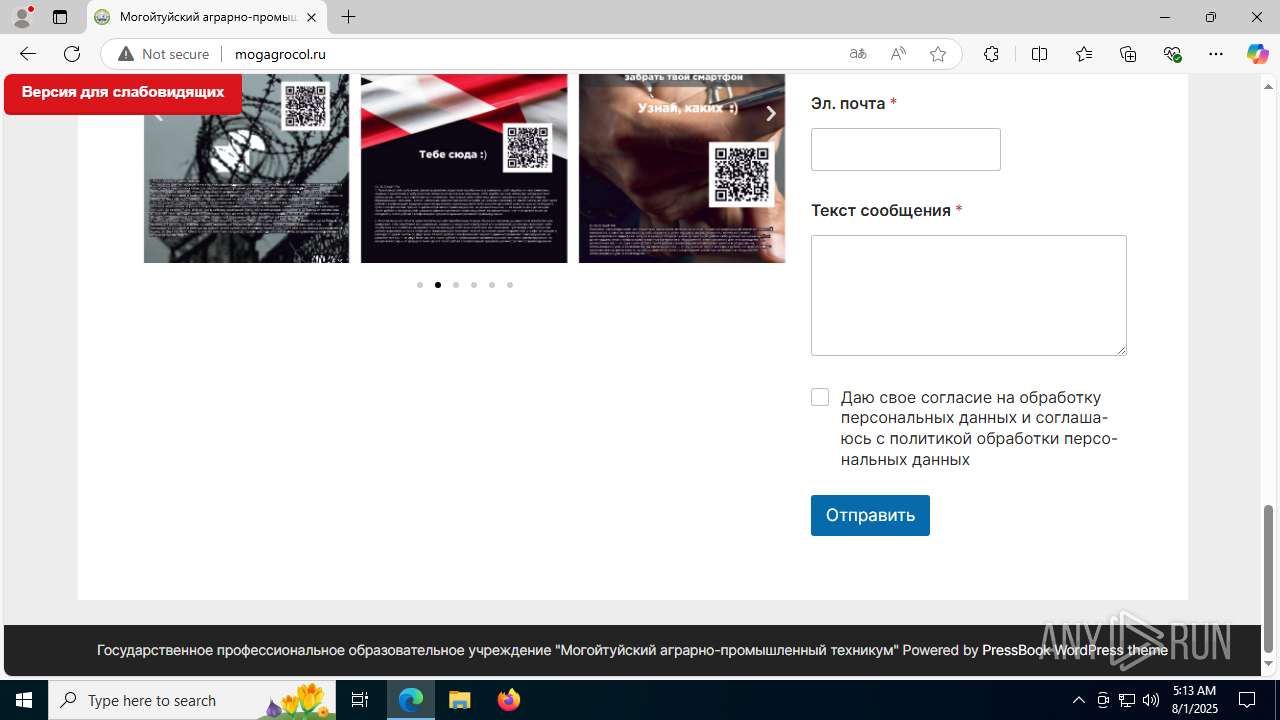The image size is (1280, 720).
Task: Reload the mogagrocol.ru page
Action: [x=72, y=54]
